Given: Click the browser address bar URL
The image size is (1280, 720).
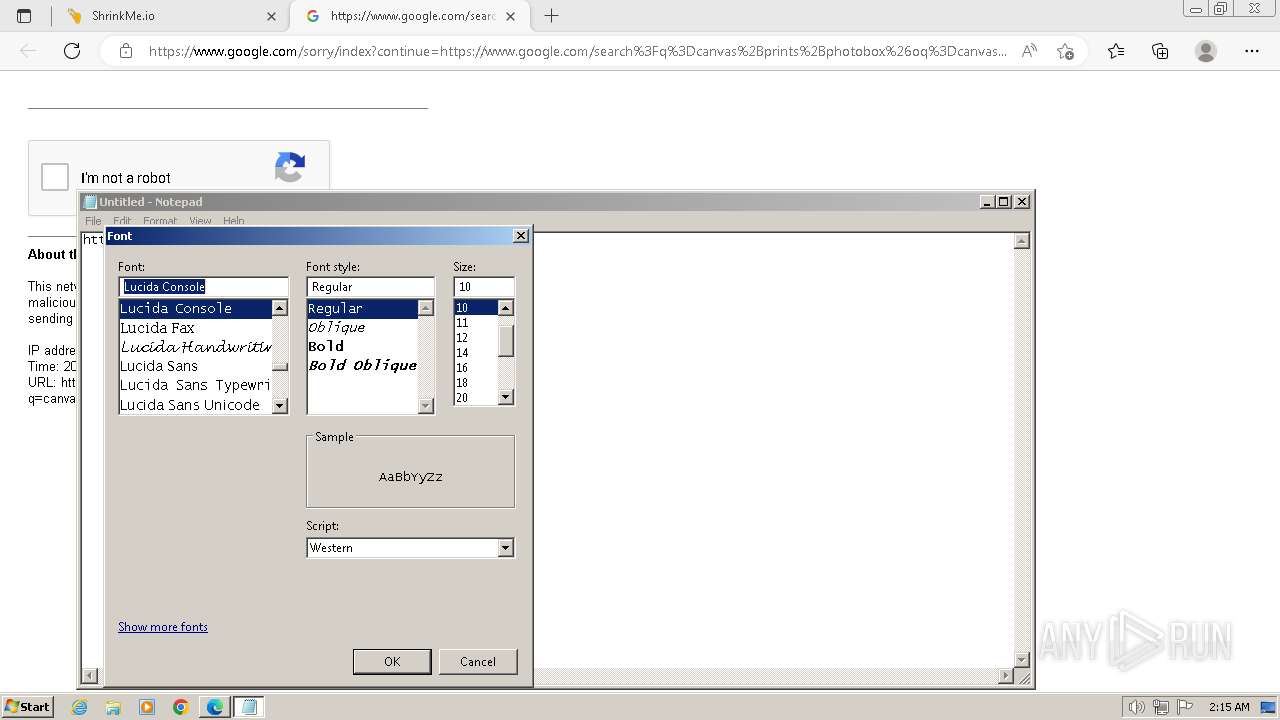Looking at the screenshot, I should coord(577,51).
